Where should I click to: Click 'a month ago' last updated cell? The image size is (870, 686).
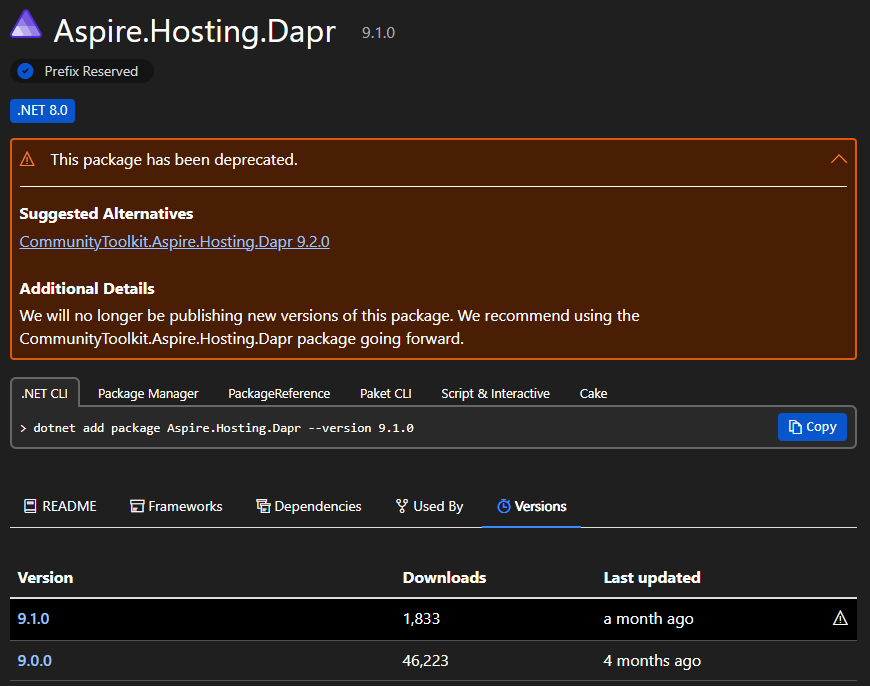(x=648, y=619)
